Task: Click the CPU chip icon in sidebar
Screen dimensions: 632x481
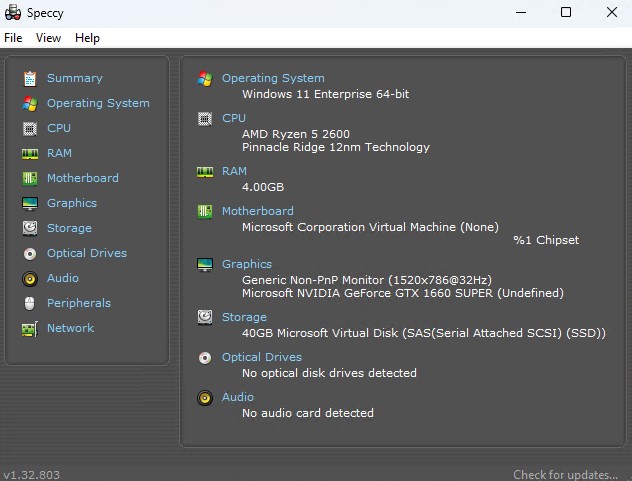Action: point(30,129)
